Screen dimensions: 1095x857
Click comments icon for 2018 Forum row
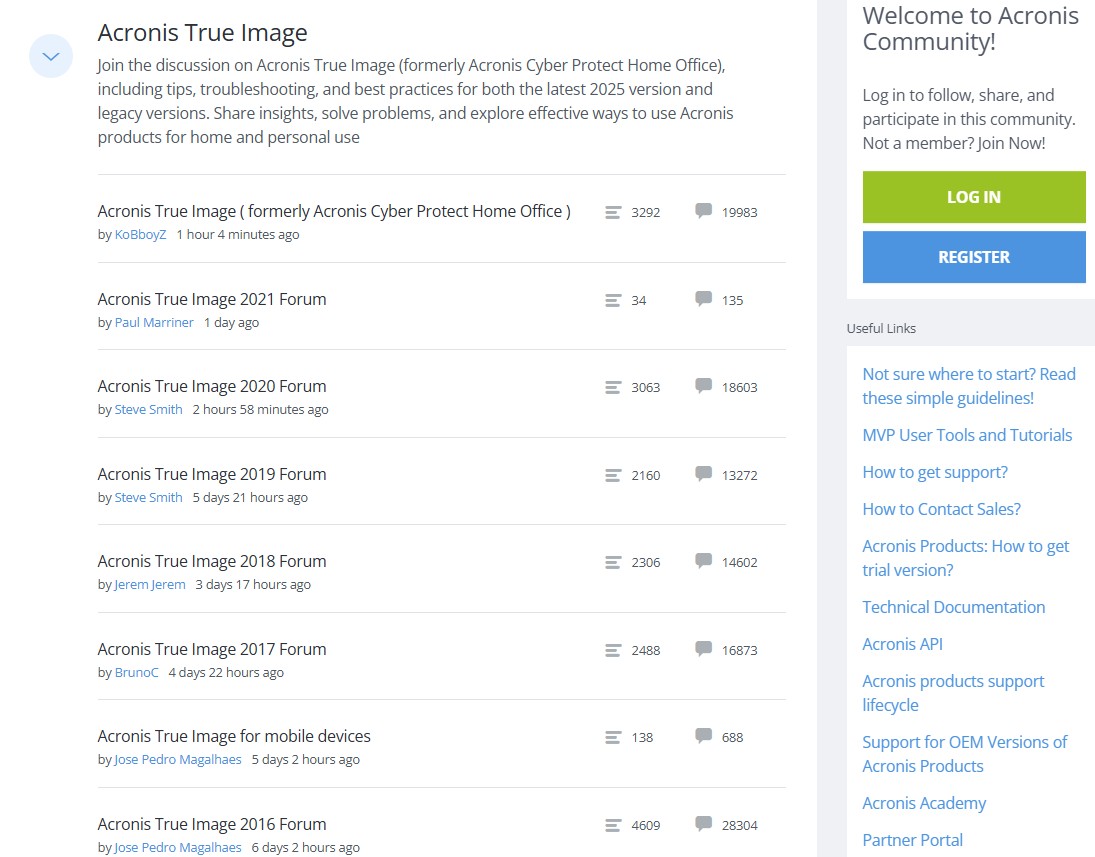[x=703, y=561]
